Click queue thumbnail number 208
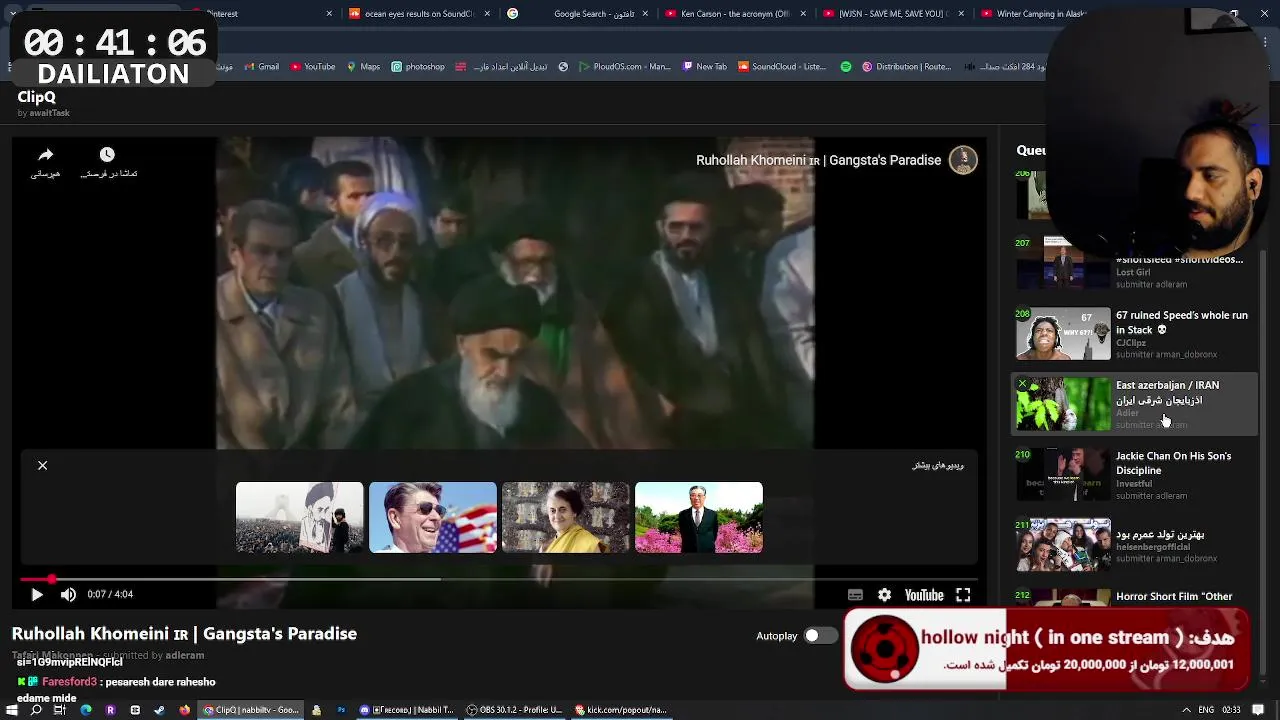 (1063, 334)
